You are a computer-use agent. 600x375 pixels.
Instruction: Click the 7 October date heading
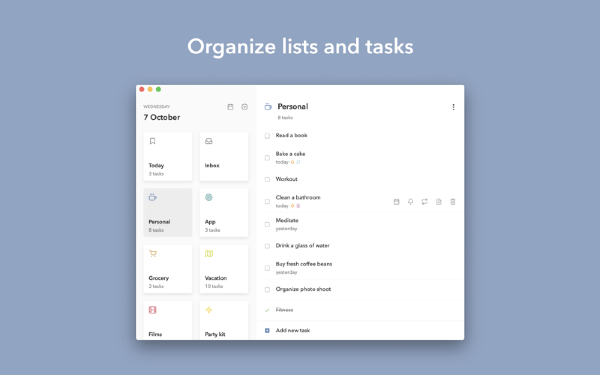(162, 117)
